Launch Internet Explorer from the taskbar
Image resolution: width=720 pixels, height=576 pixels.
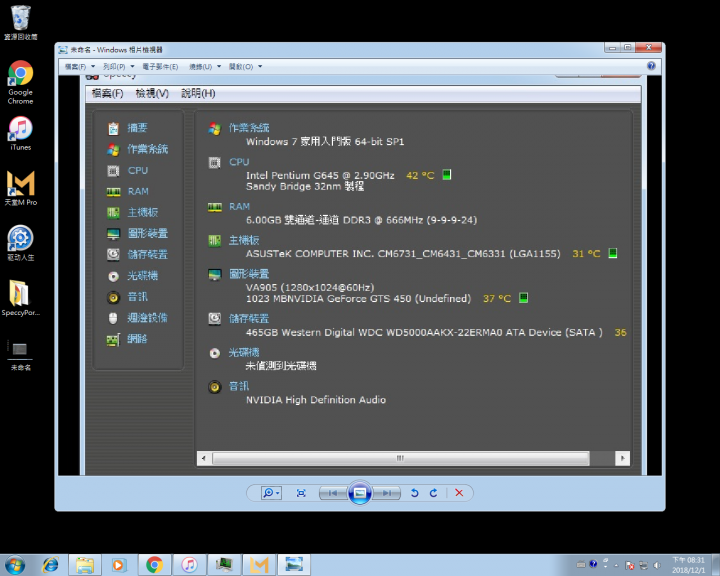pyautogui.click(x=51, y=565)
